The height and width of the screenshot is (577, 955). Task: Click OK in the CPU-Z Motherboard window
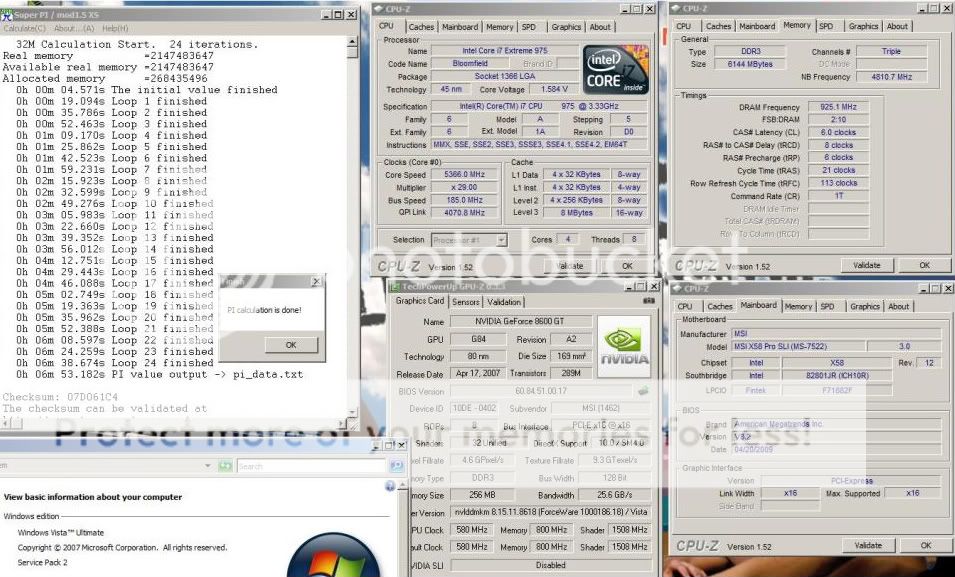926,545
